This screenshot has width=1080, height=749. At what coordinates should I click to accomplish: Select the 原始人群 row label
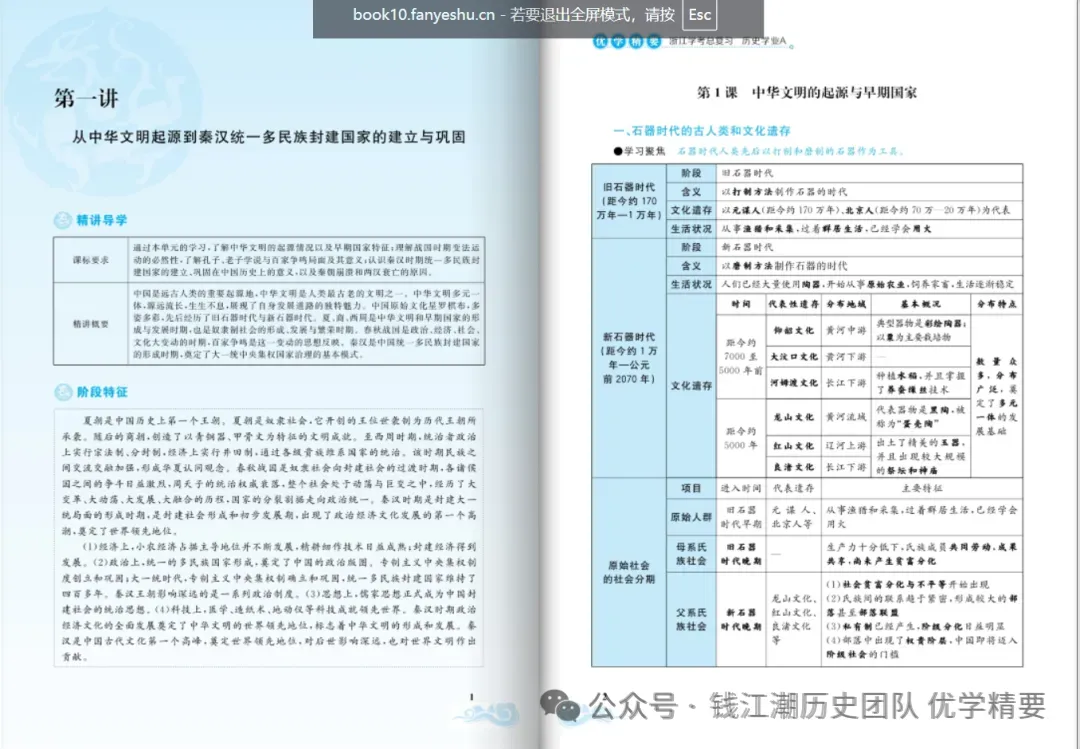click(x=691, y=517)
